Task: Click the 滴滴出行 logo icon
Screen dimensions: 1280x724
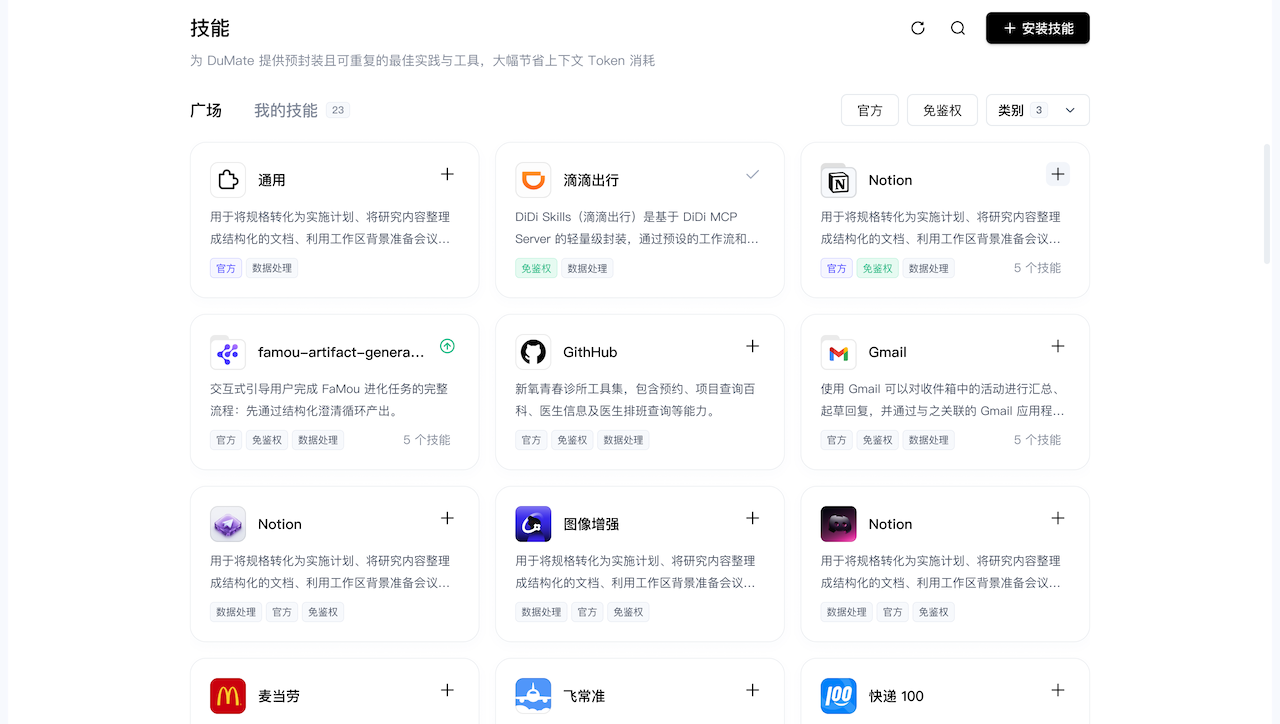Action: [533, 180]
